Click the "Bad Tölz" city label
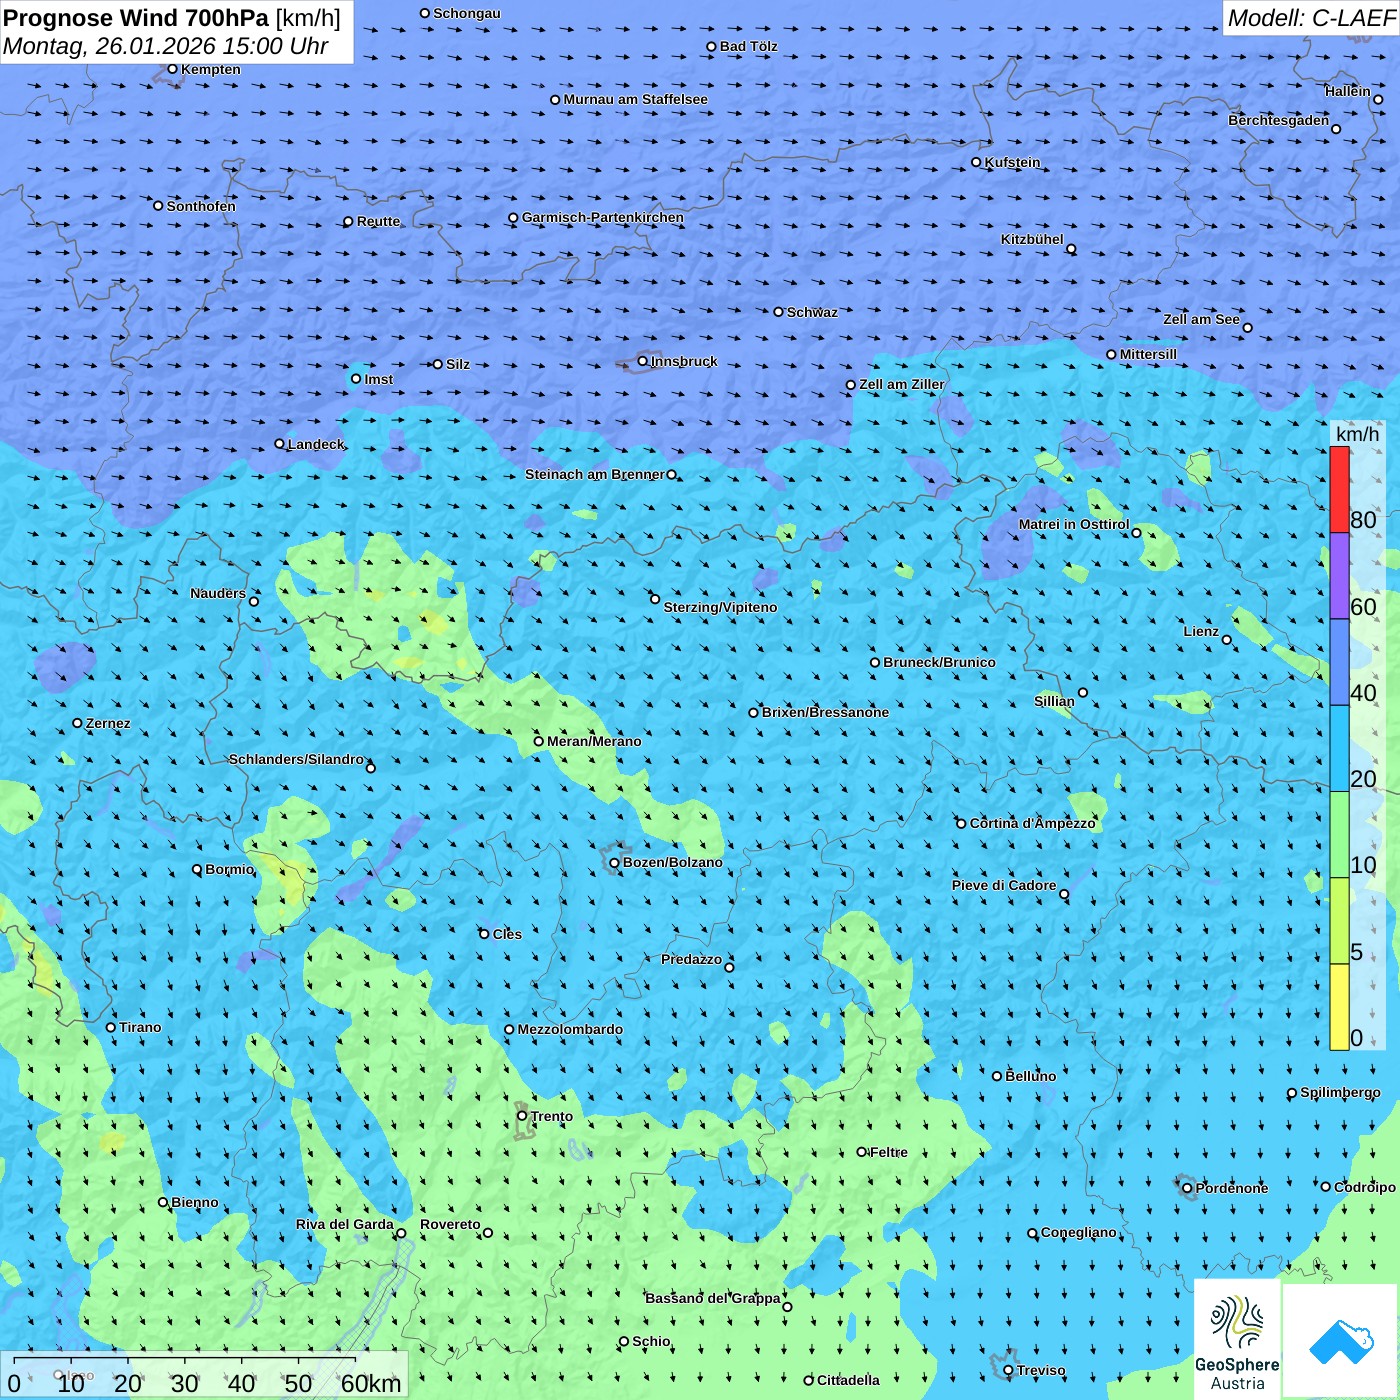The width and height of the screenshot is (1400, 1400). click(749, 46)
